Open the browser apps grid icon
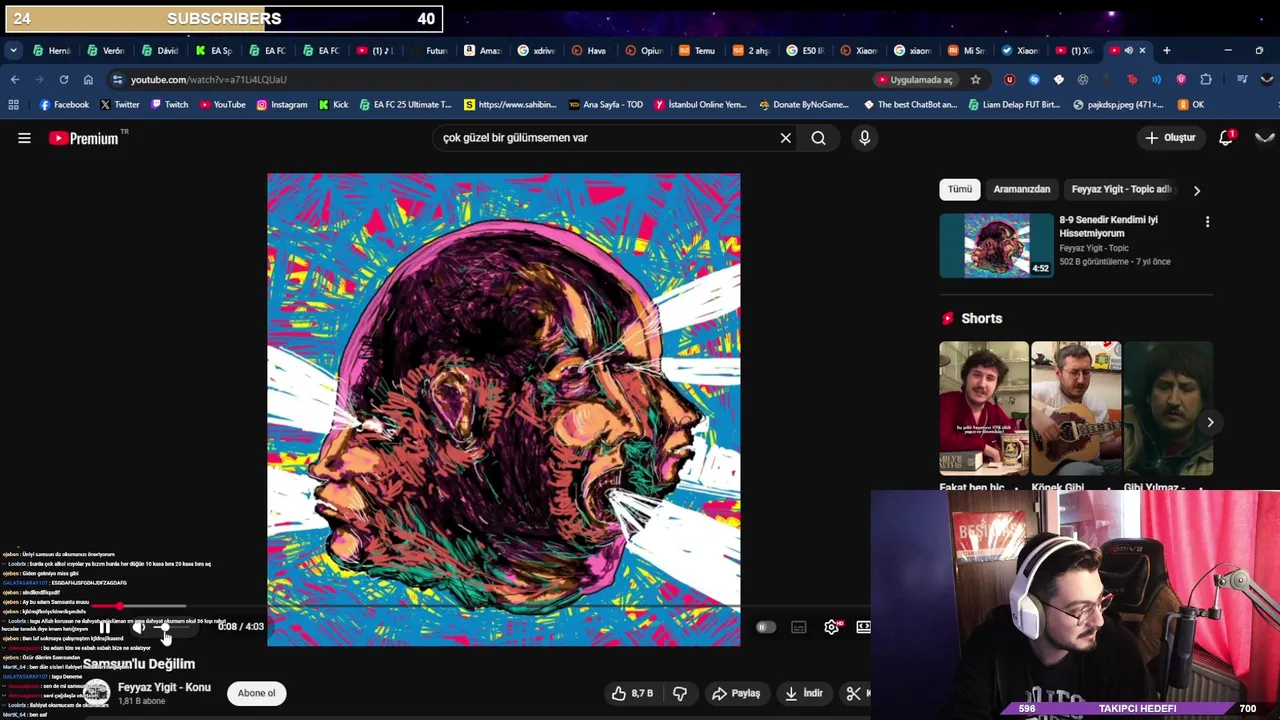Viewport: 1280px width, 720px height. [x=13, y=104]
